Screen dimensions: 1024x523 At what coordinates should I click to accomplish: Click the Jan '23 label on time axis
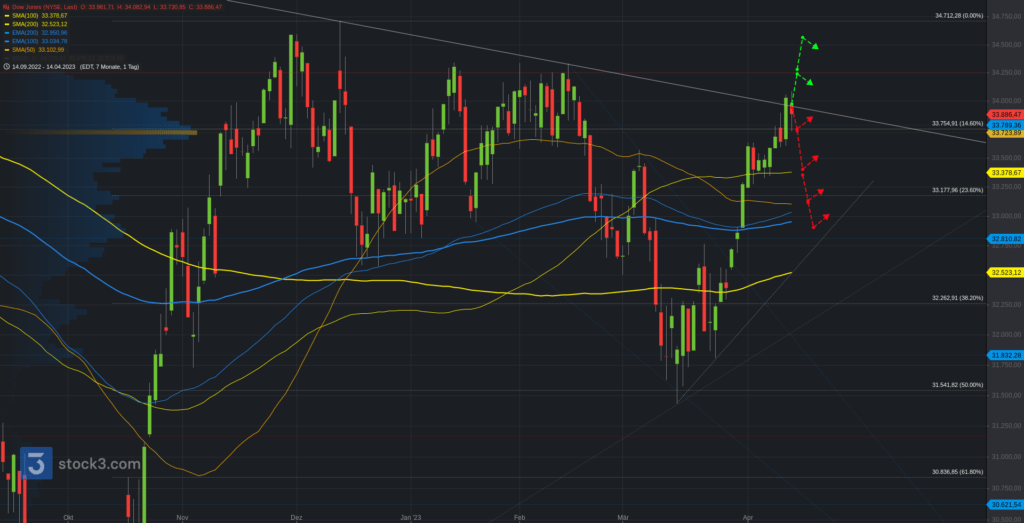(x=411, y=517)
